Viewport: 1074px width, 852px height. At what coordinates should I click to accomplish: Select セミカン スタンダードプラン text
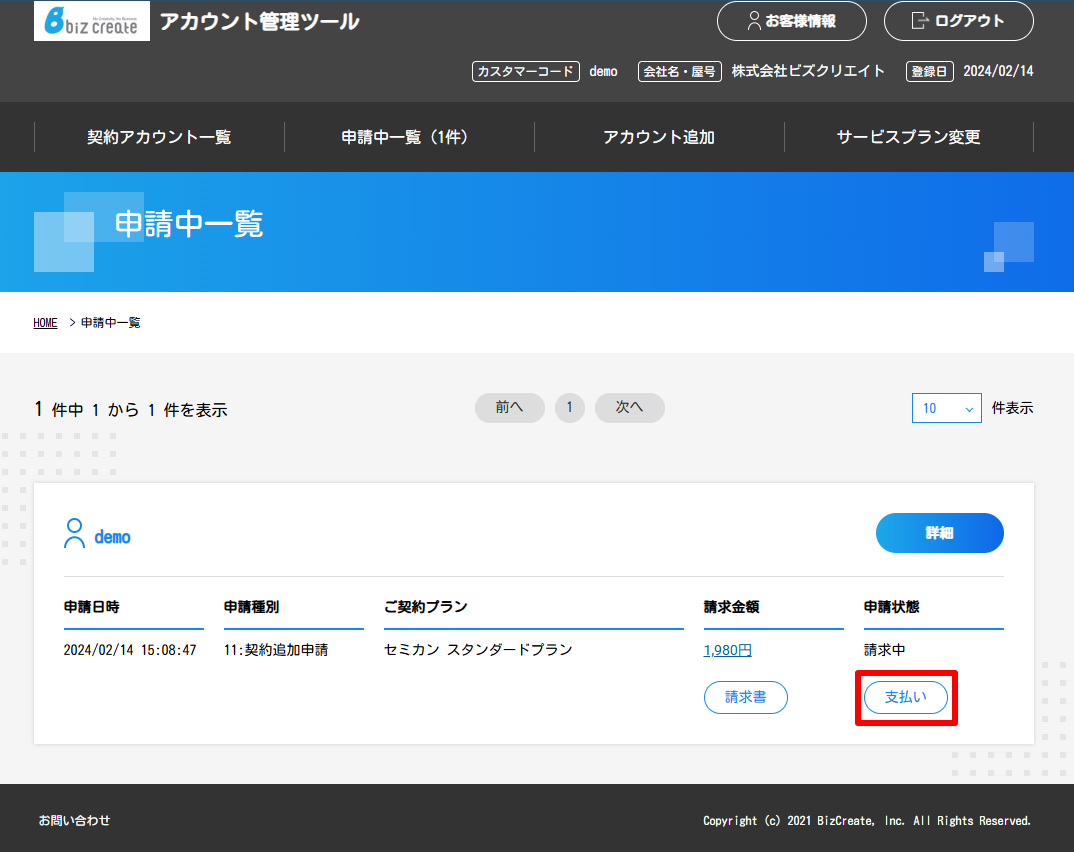pos(478,650)
